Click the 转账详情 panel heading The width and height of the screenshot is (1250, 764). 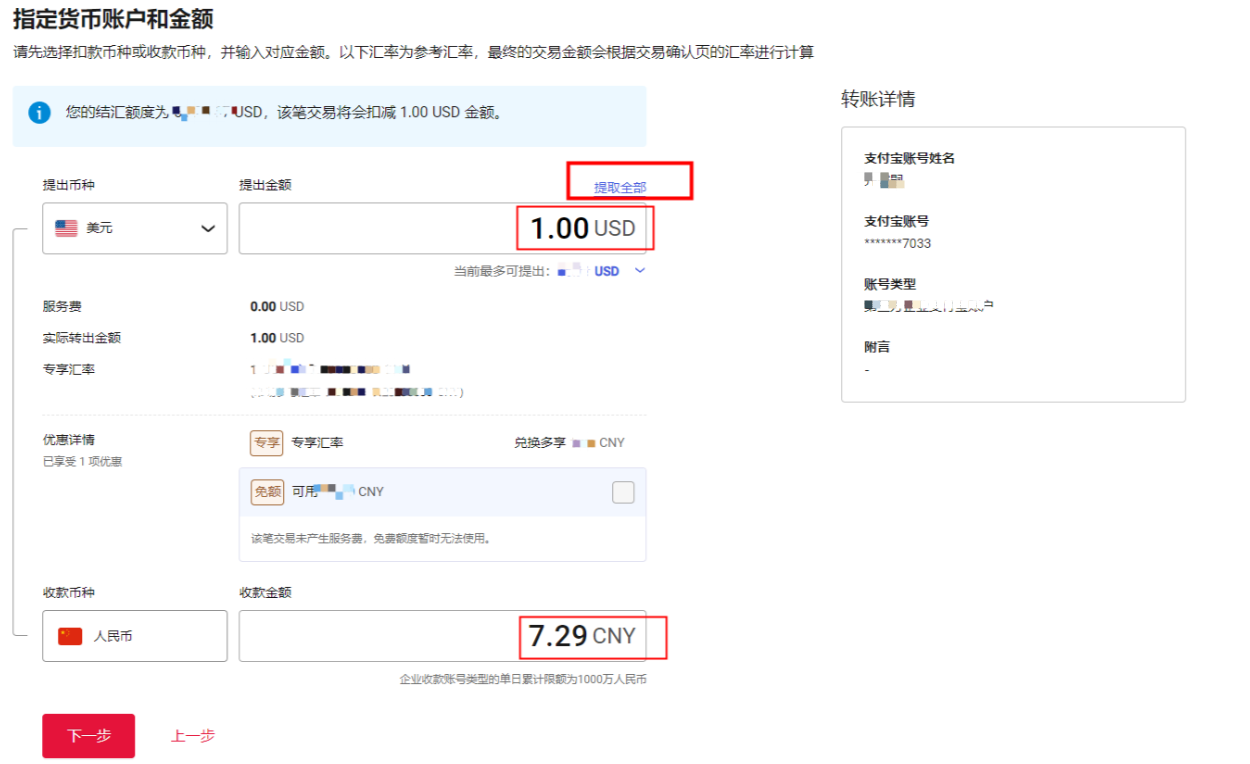pyautogui.click(x=872, y=99)
